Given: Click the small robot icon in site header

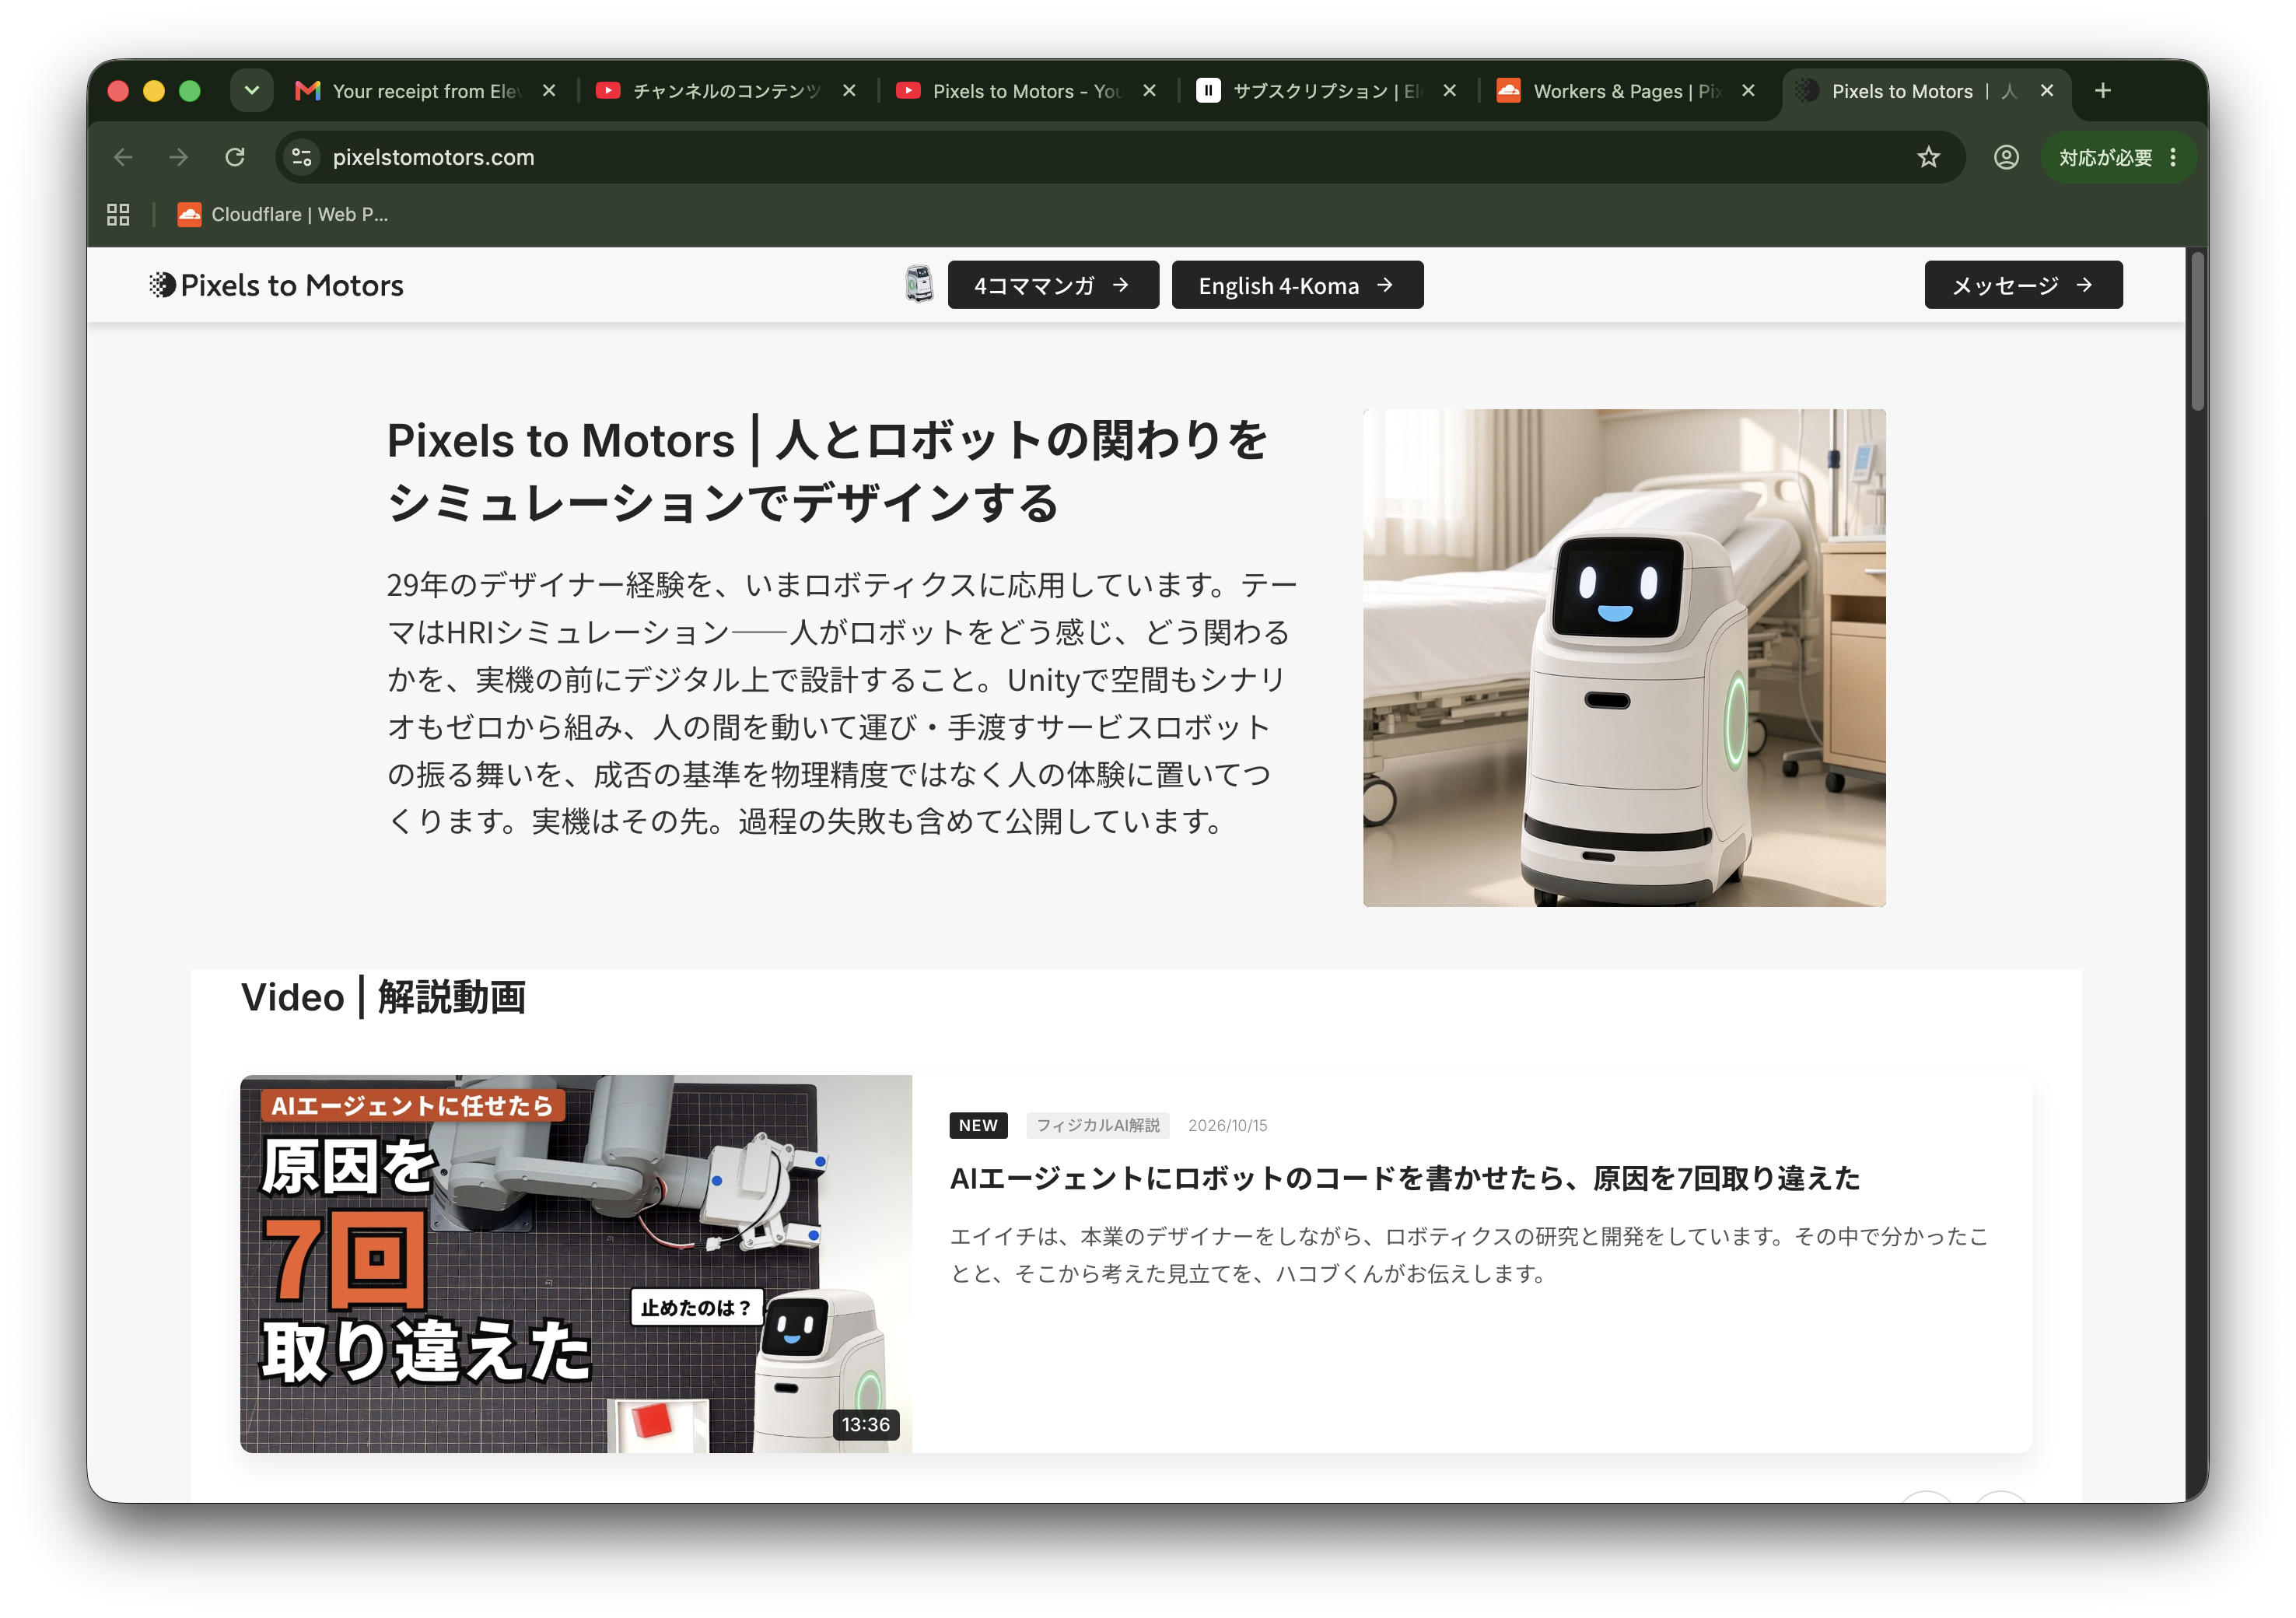Looking at the screenshot, I should [919, 284].
